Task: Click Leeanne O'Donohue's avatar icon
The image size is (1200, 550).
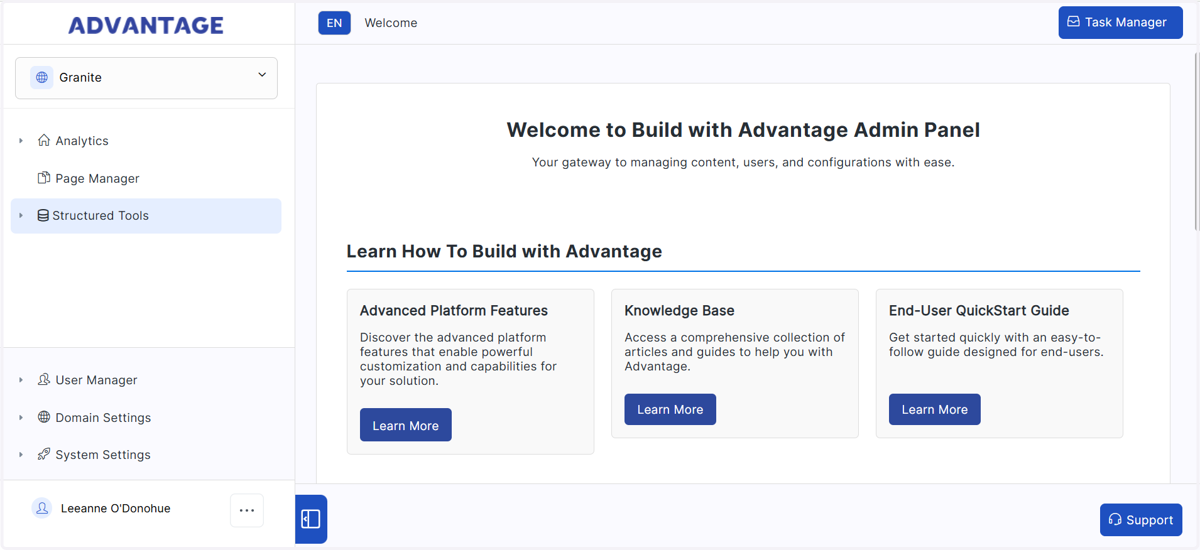Action: (x=42, y=508)
